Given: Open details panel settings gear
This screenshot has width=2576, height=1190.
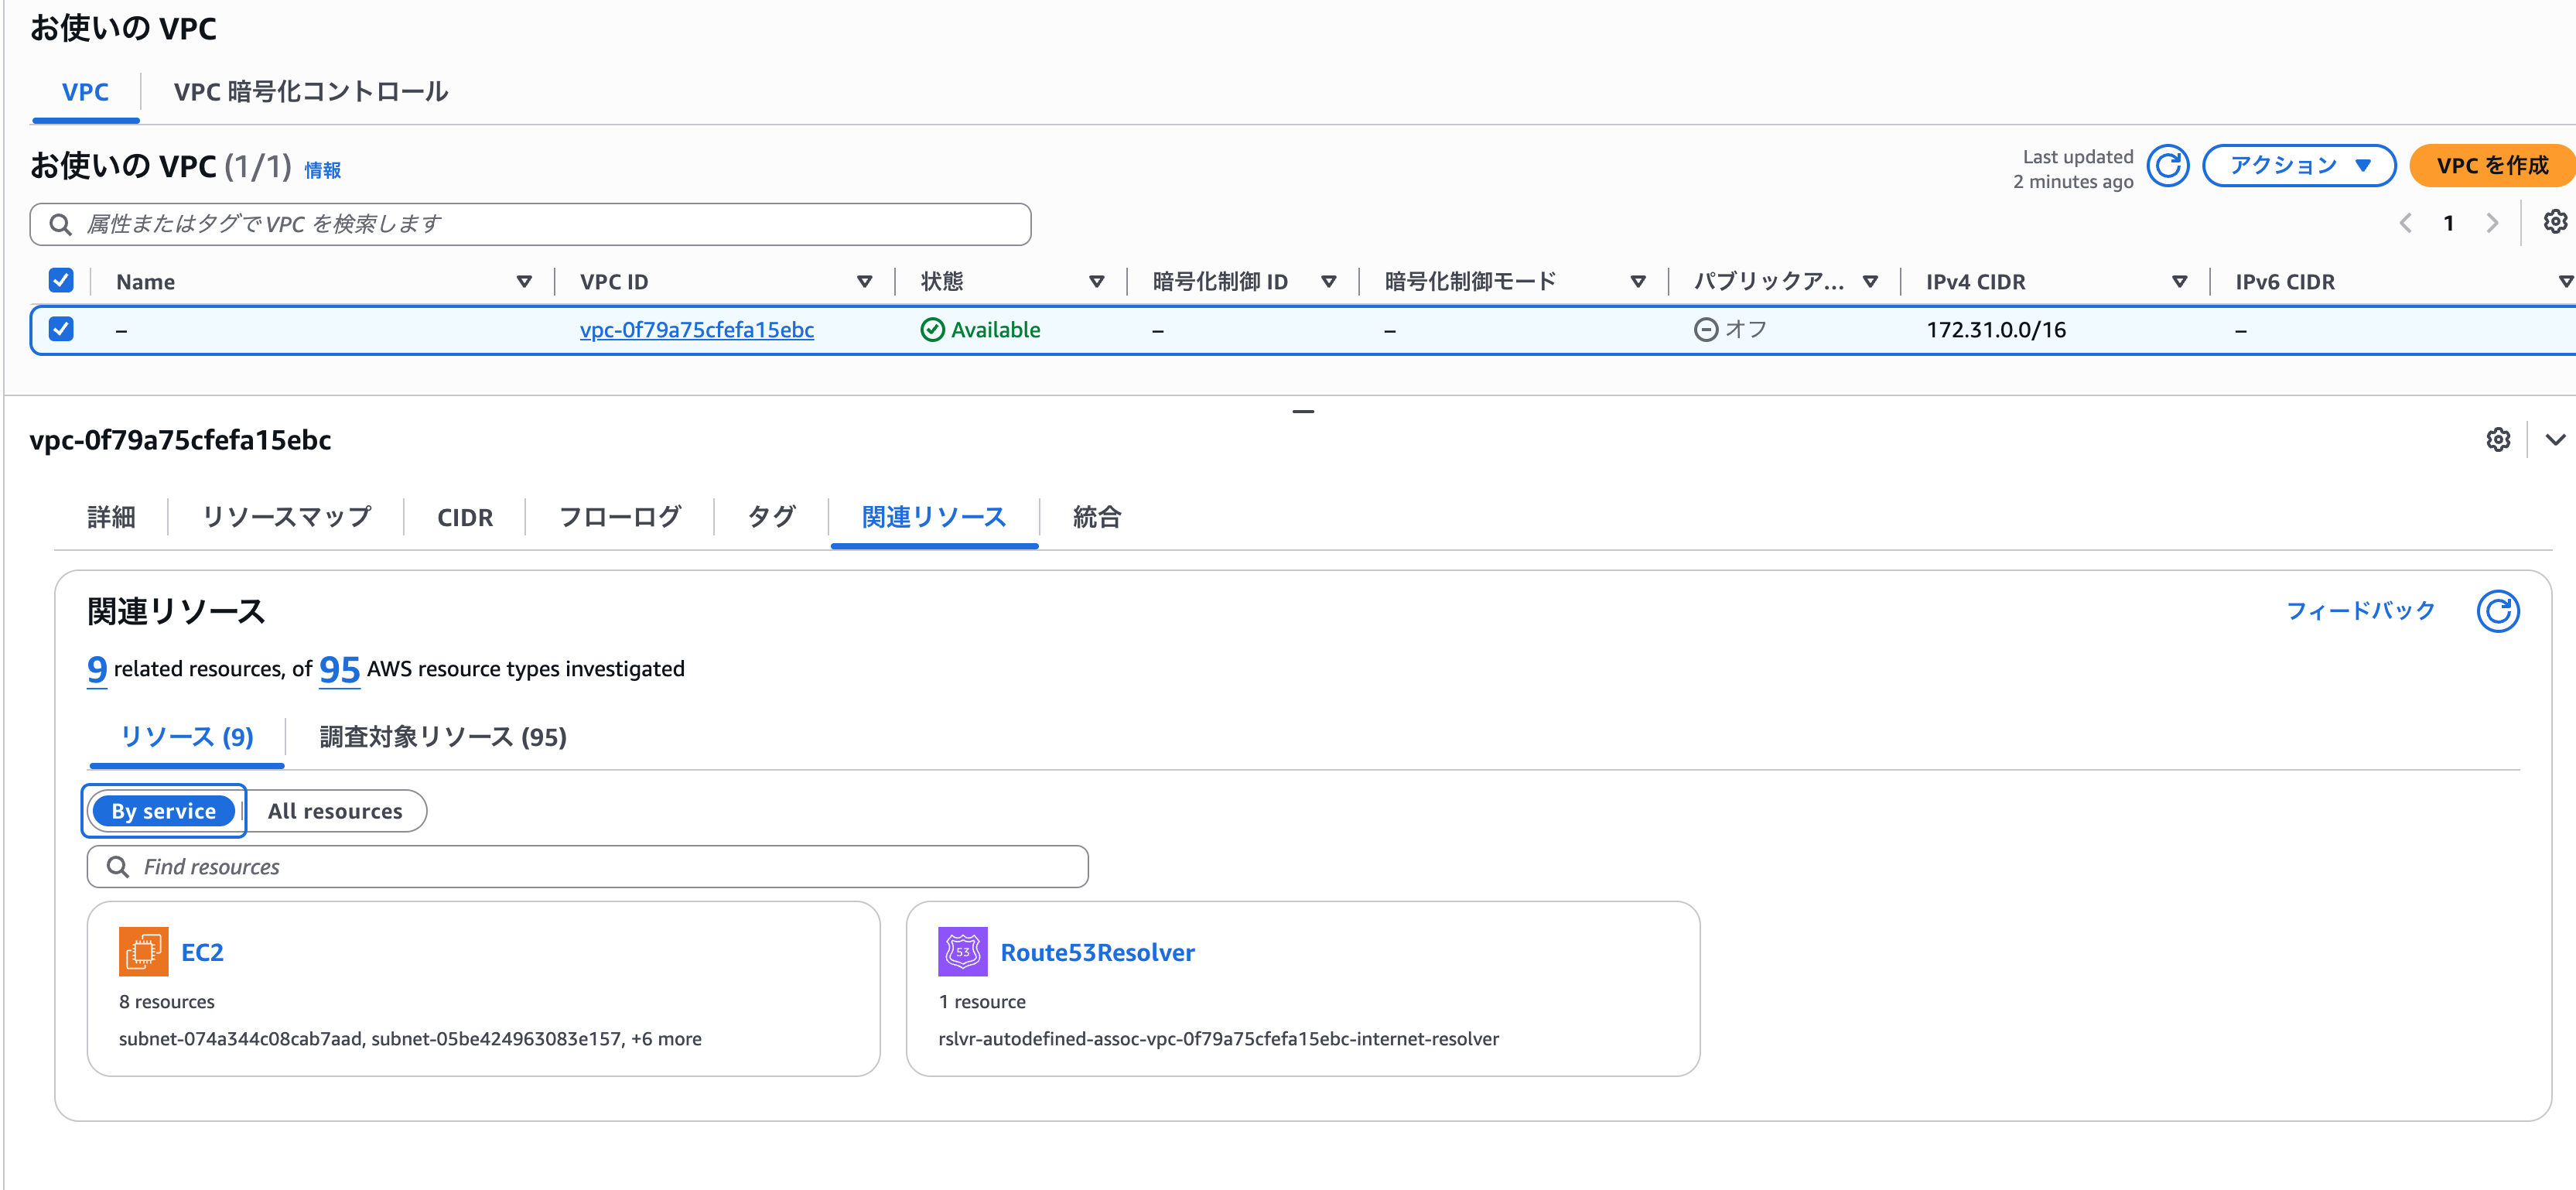Looking at the screenshot, I should coord(2497,440).
